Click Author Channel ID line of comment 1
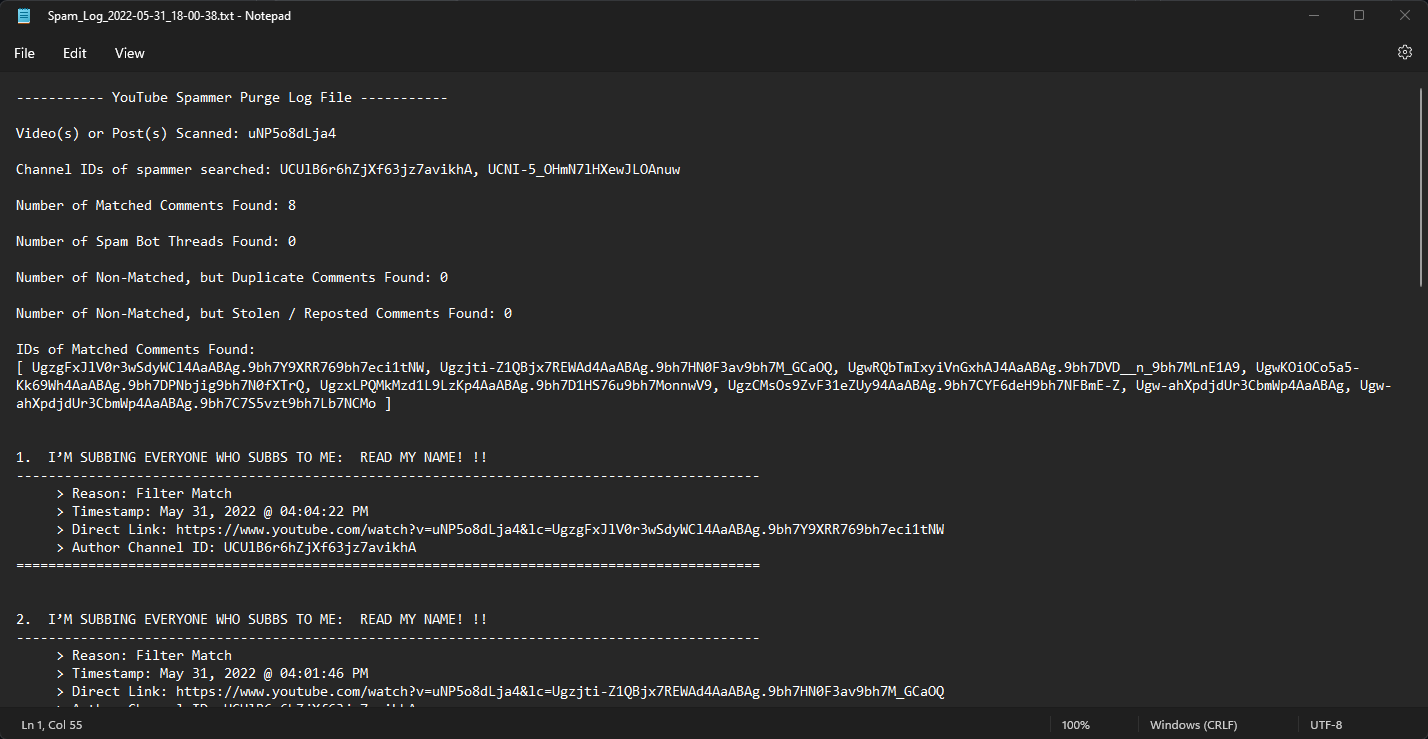This screenshot has height=739, width=1428. [236, 547]
